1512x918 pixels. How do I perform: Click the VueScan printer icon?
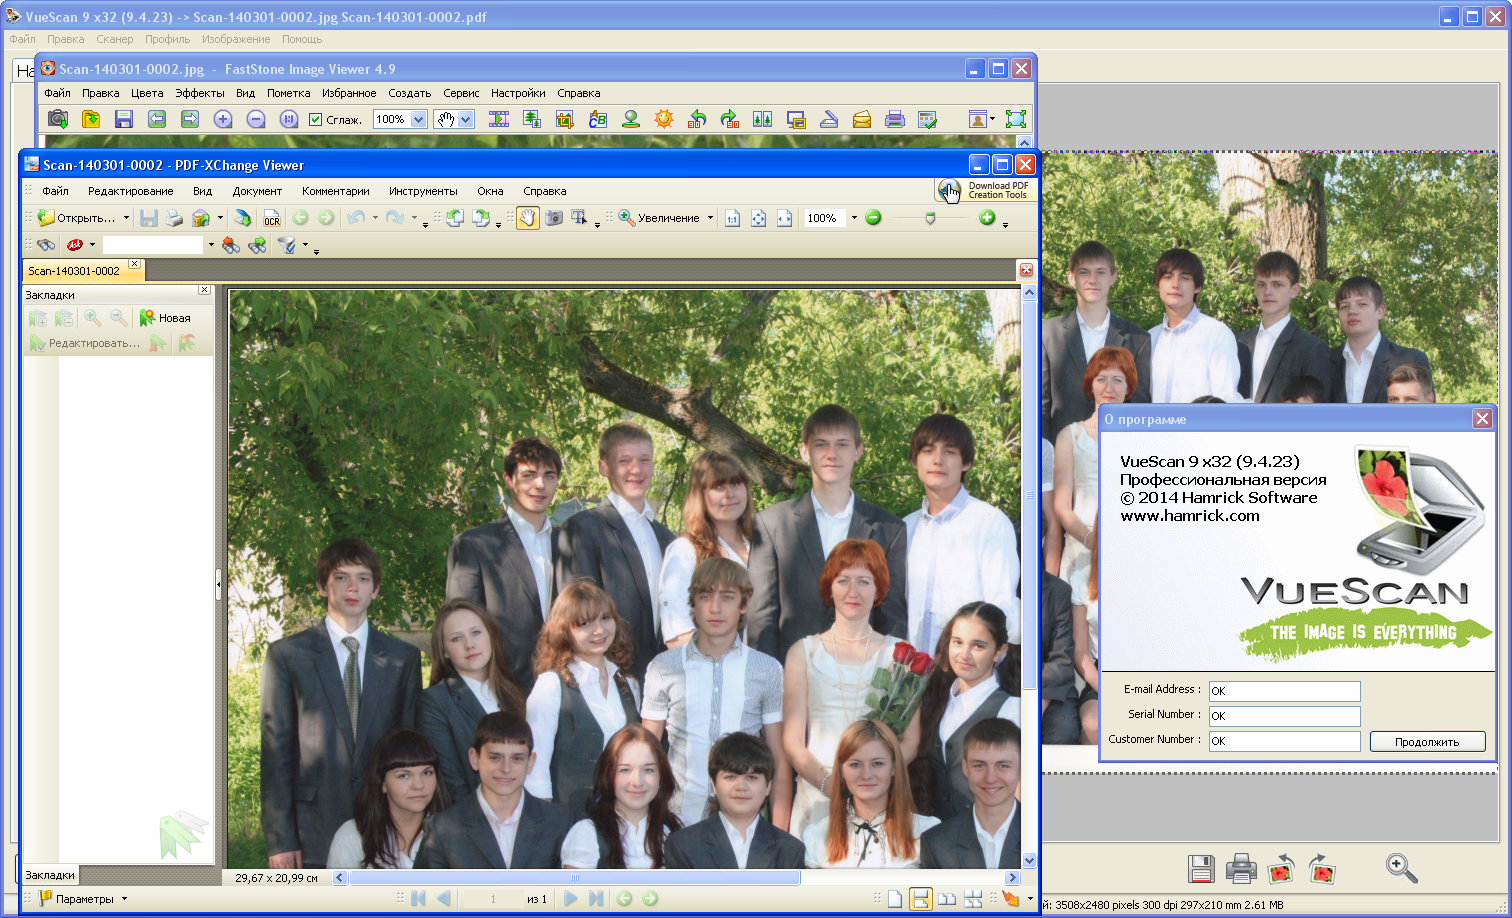1241,868
